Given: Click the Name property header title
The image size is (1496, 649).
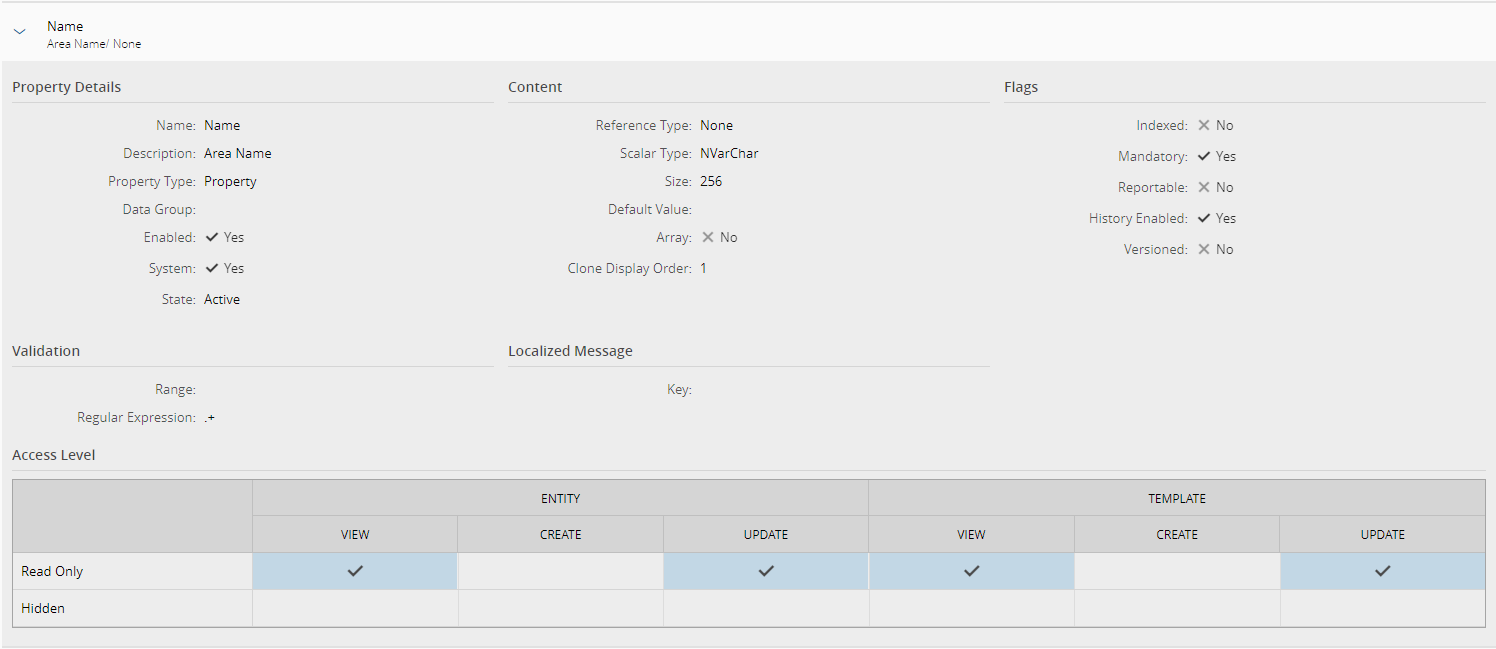Looking at the screenshot, I should point(65,26).
